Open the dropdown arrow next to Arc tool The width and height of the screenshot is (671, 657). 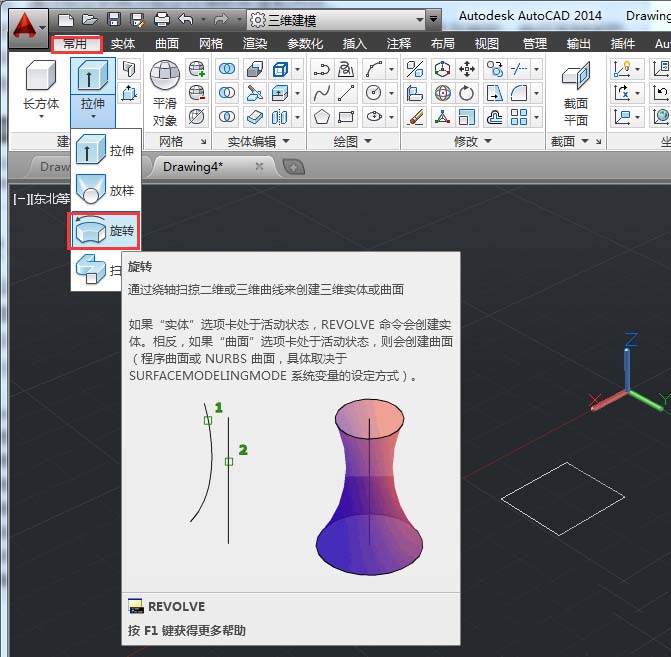391,69
